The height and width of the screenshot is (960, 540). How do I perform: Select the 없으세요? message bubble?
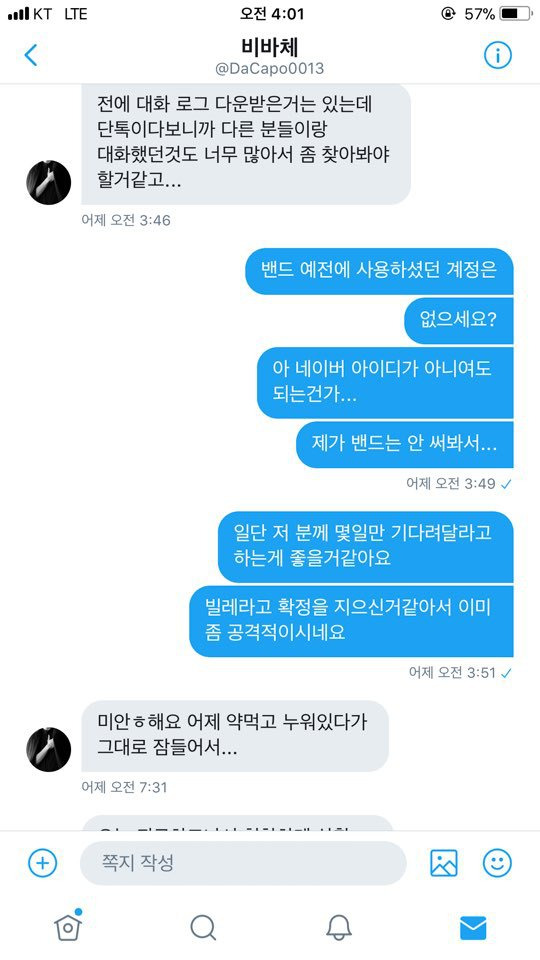[459, 321]
